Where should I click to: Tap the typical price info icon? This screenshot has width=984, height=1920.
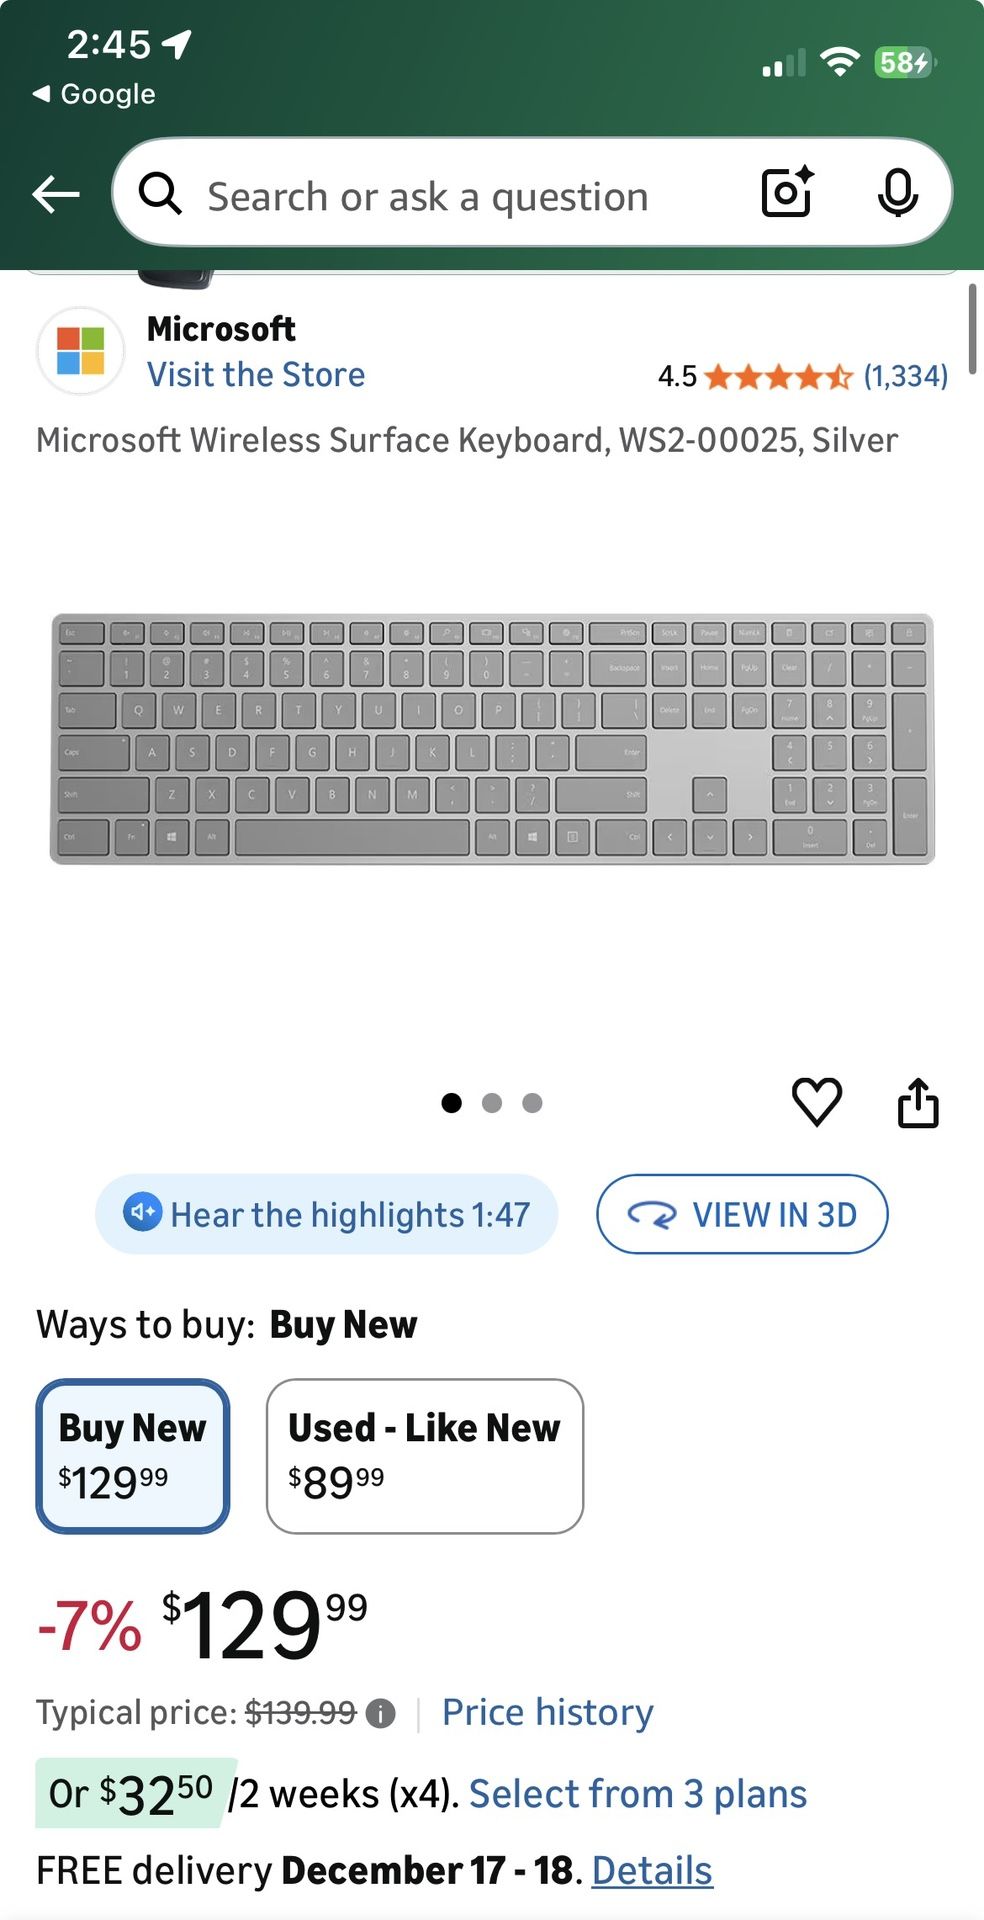click(380, 1714)
